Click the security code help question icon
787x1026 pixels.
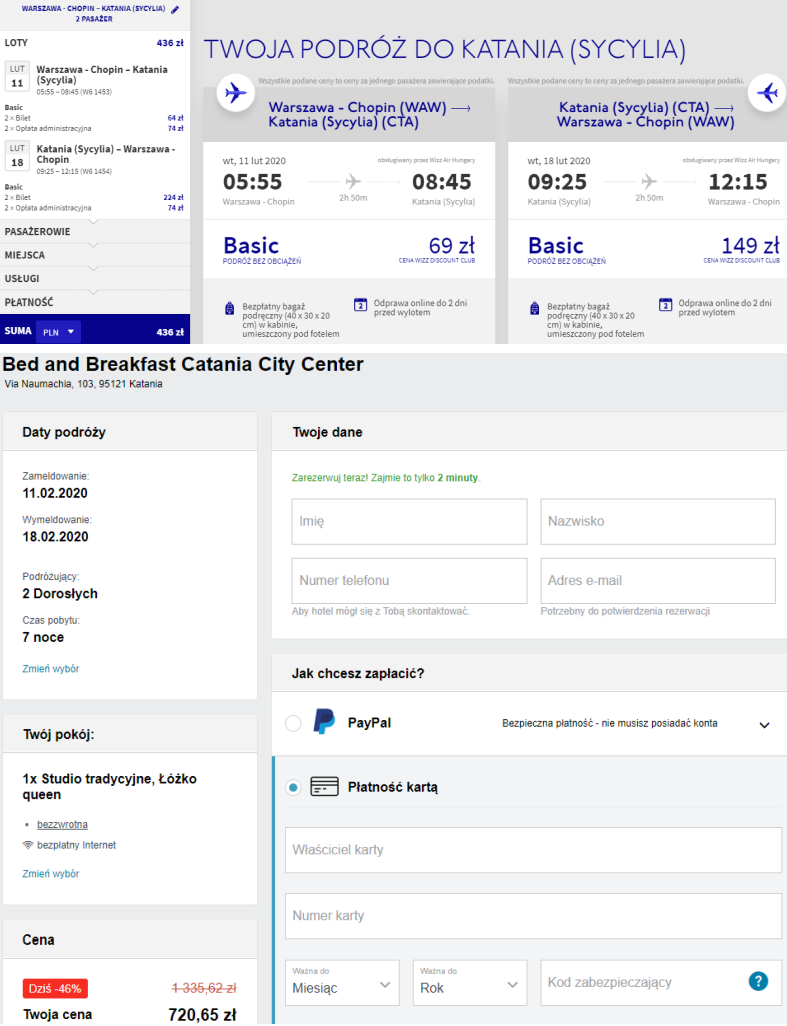758,981
